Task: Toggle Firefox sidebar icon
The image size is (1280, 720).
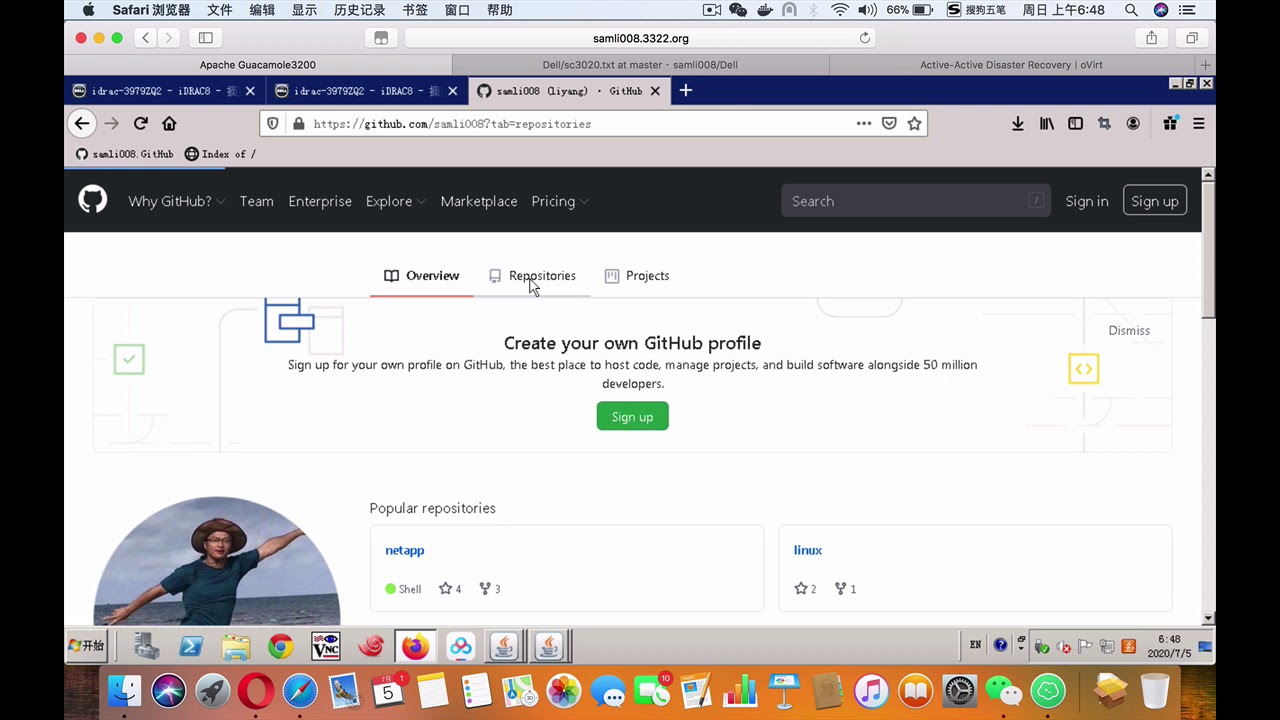Action: click(1075, 123)
